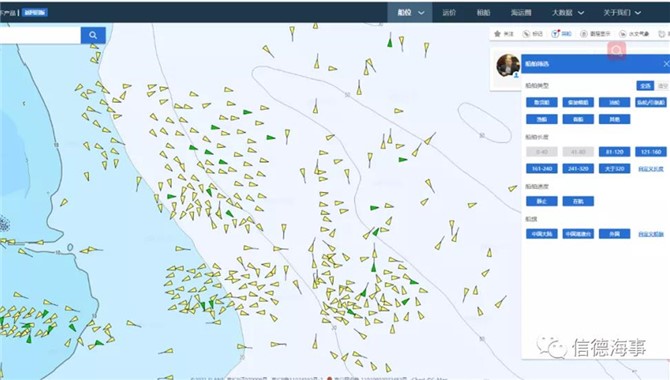Screen dimensions: 670x380
Task: Open the 运价 navigation menu item
Action: 449,12
